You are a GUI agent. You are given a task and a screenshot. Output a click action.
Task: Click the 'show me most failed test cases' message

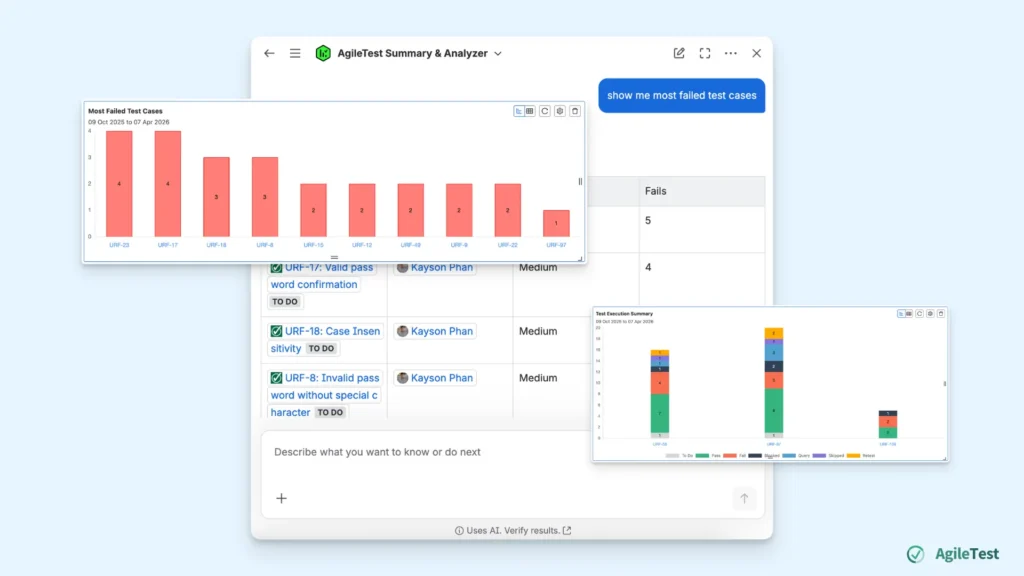pyautogui.click(x=682, y=95)
